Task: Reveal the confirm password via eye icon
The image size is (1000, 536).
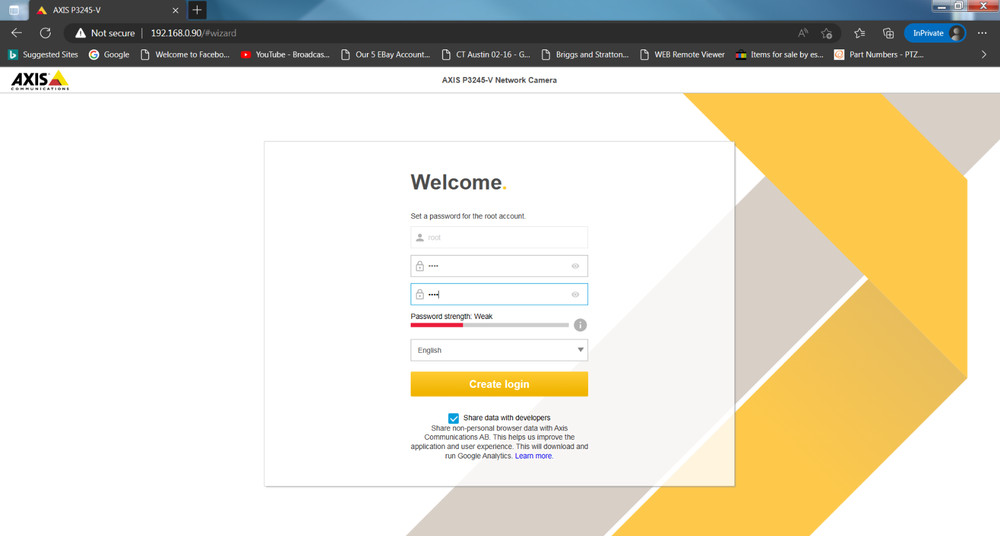Action: pyautogui.click(x=575, y=294)
